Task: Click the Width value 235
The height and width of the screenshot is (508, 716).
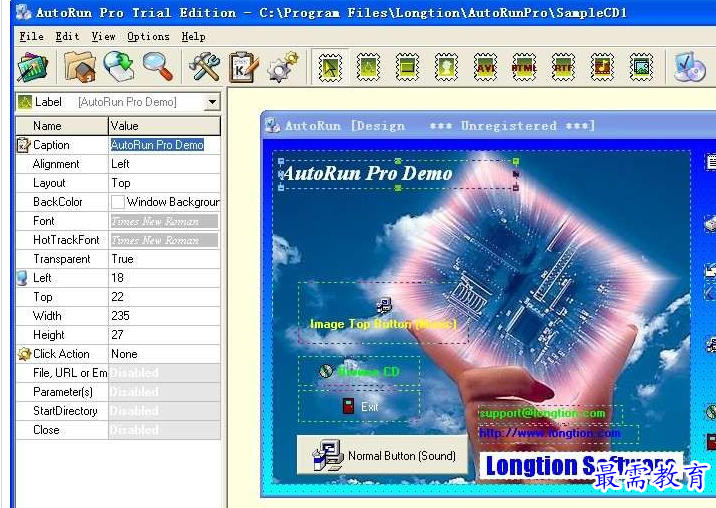Action: pyautogui.click(x=164, y=316)
